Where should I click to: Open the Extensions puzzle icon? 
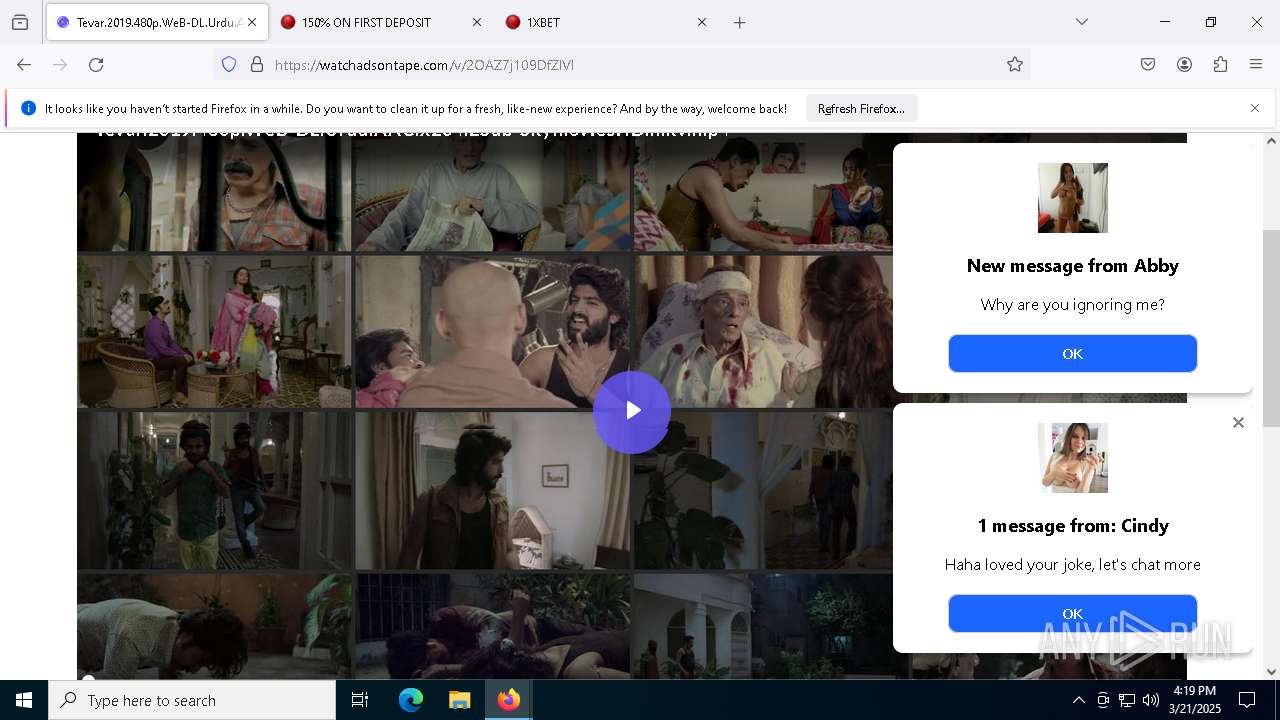coord(1220,64)
